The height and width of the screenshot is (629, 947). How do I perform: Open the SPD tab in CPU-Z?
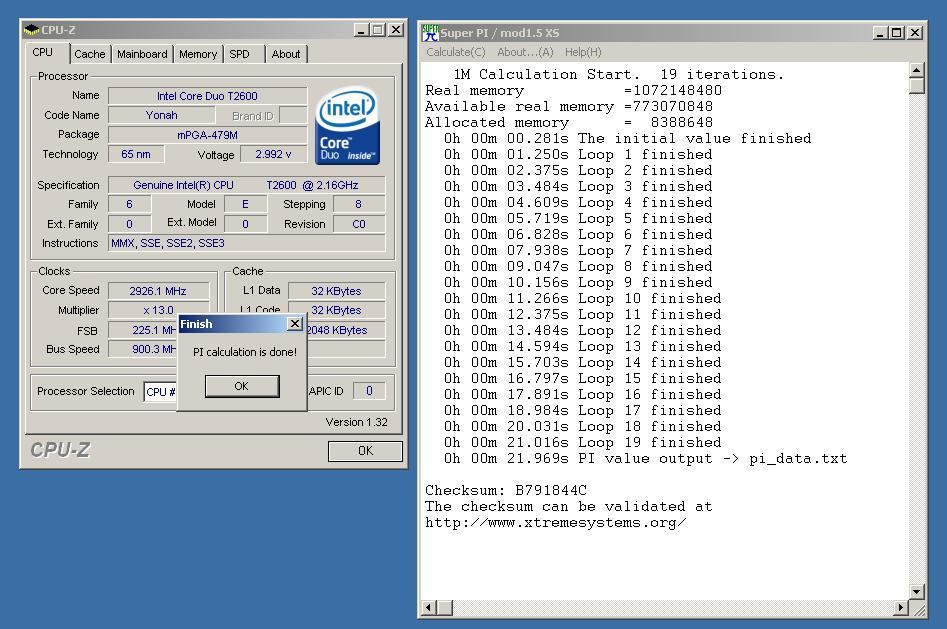coord(239,54)
